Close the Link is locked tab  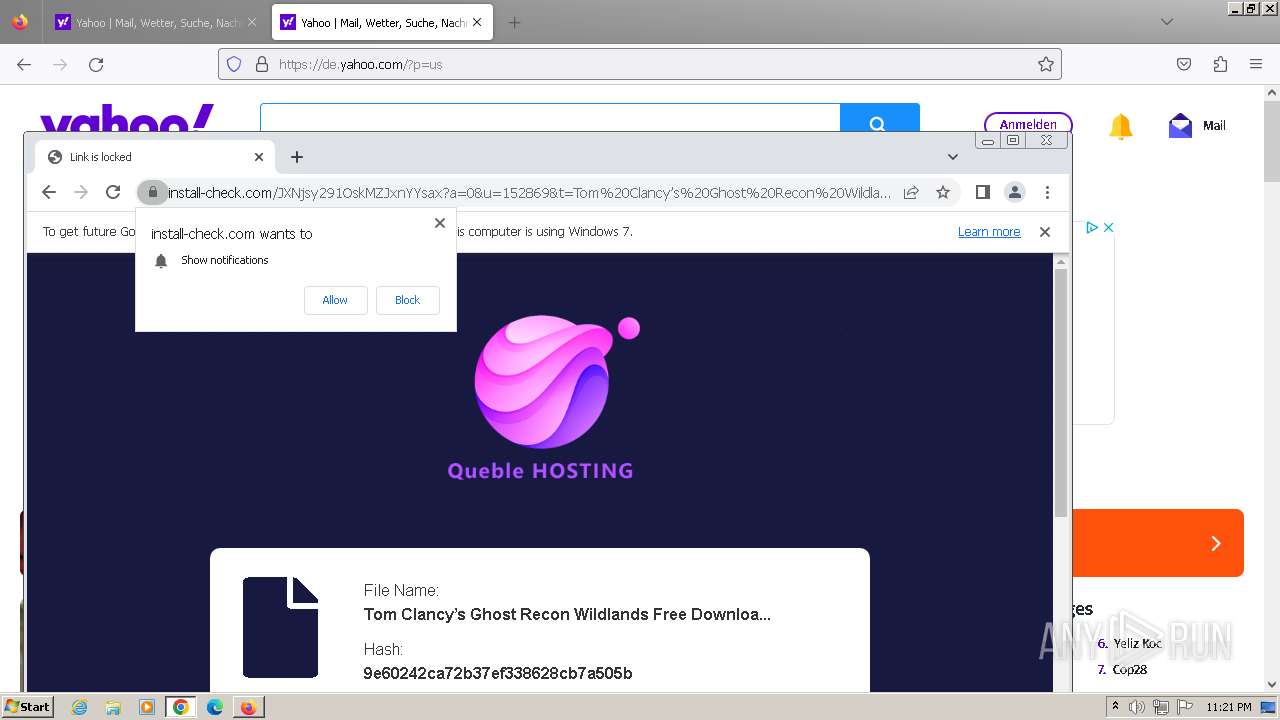(x=258, y=157)
